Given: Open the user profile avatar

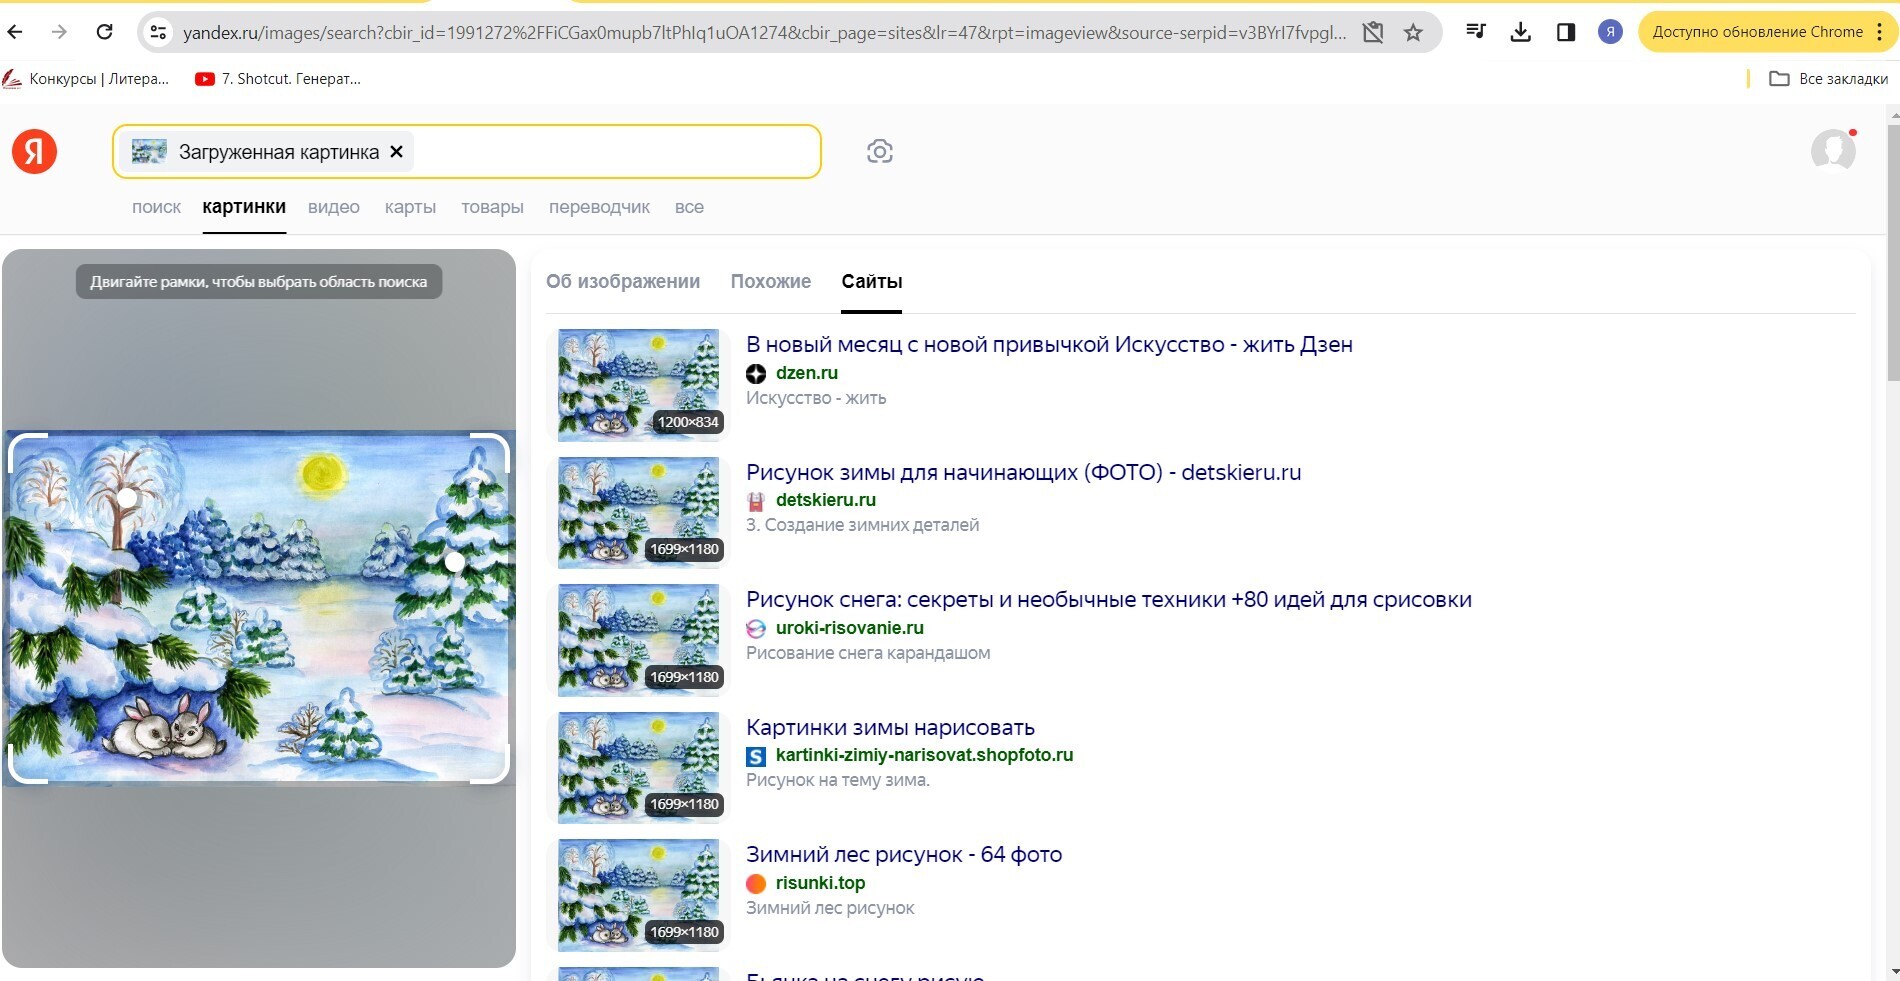Looking at the screenshot, I should coord(1832,151).
